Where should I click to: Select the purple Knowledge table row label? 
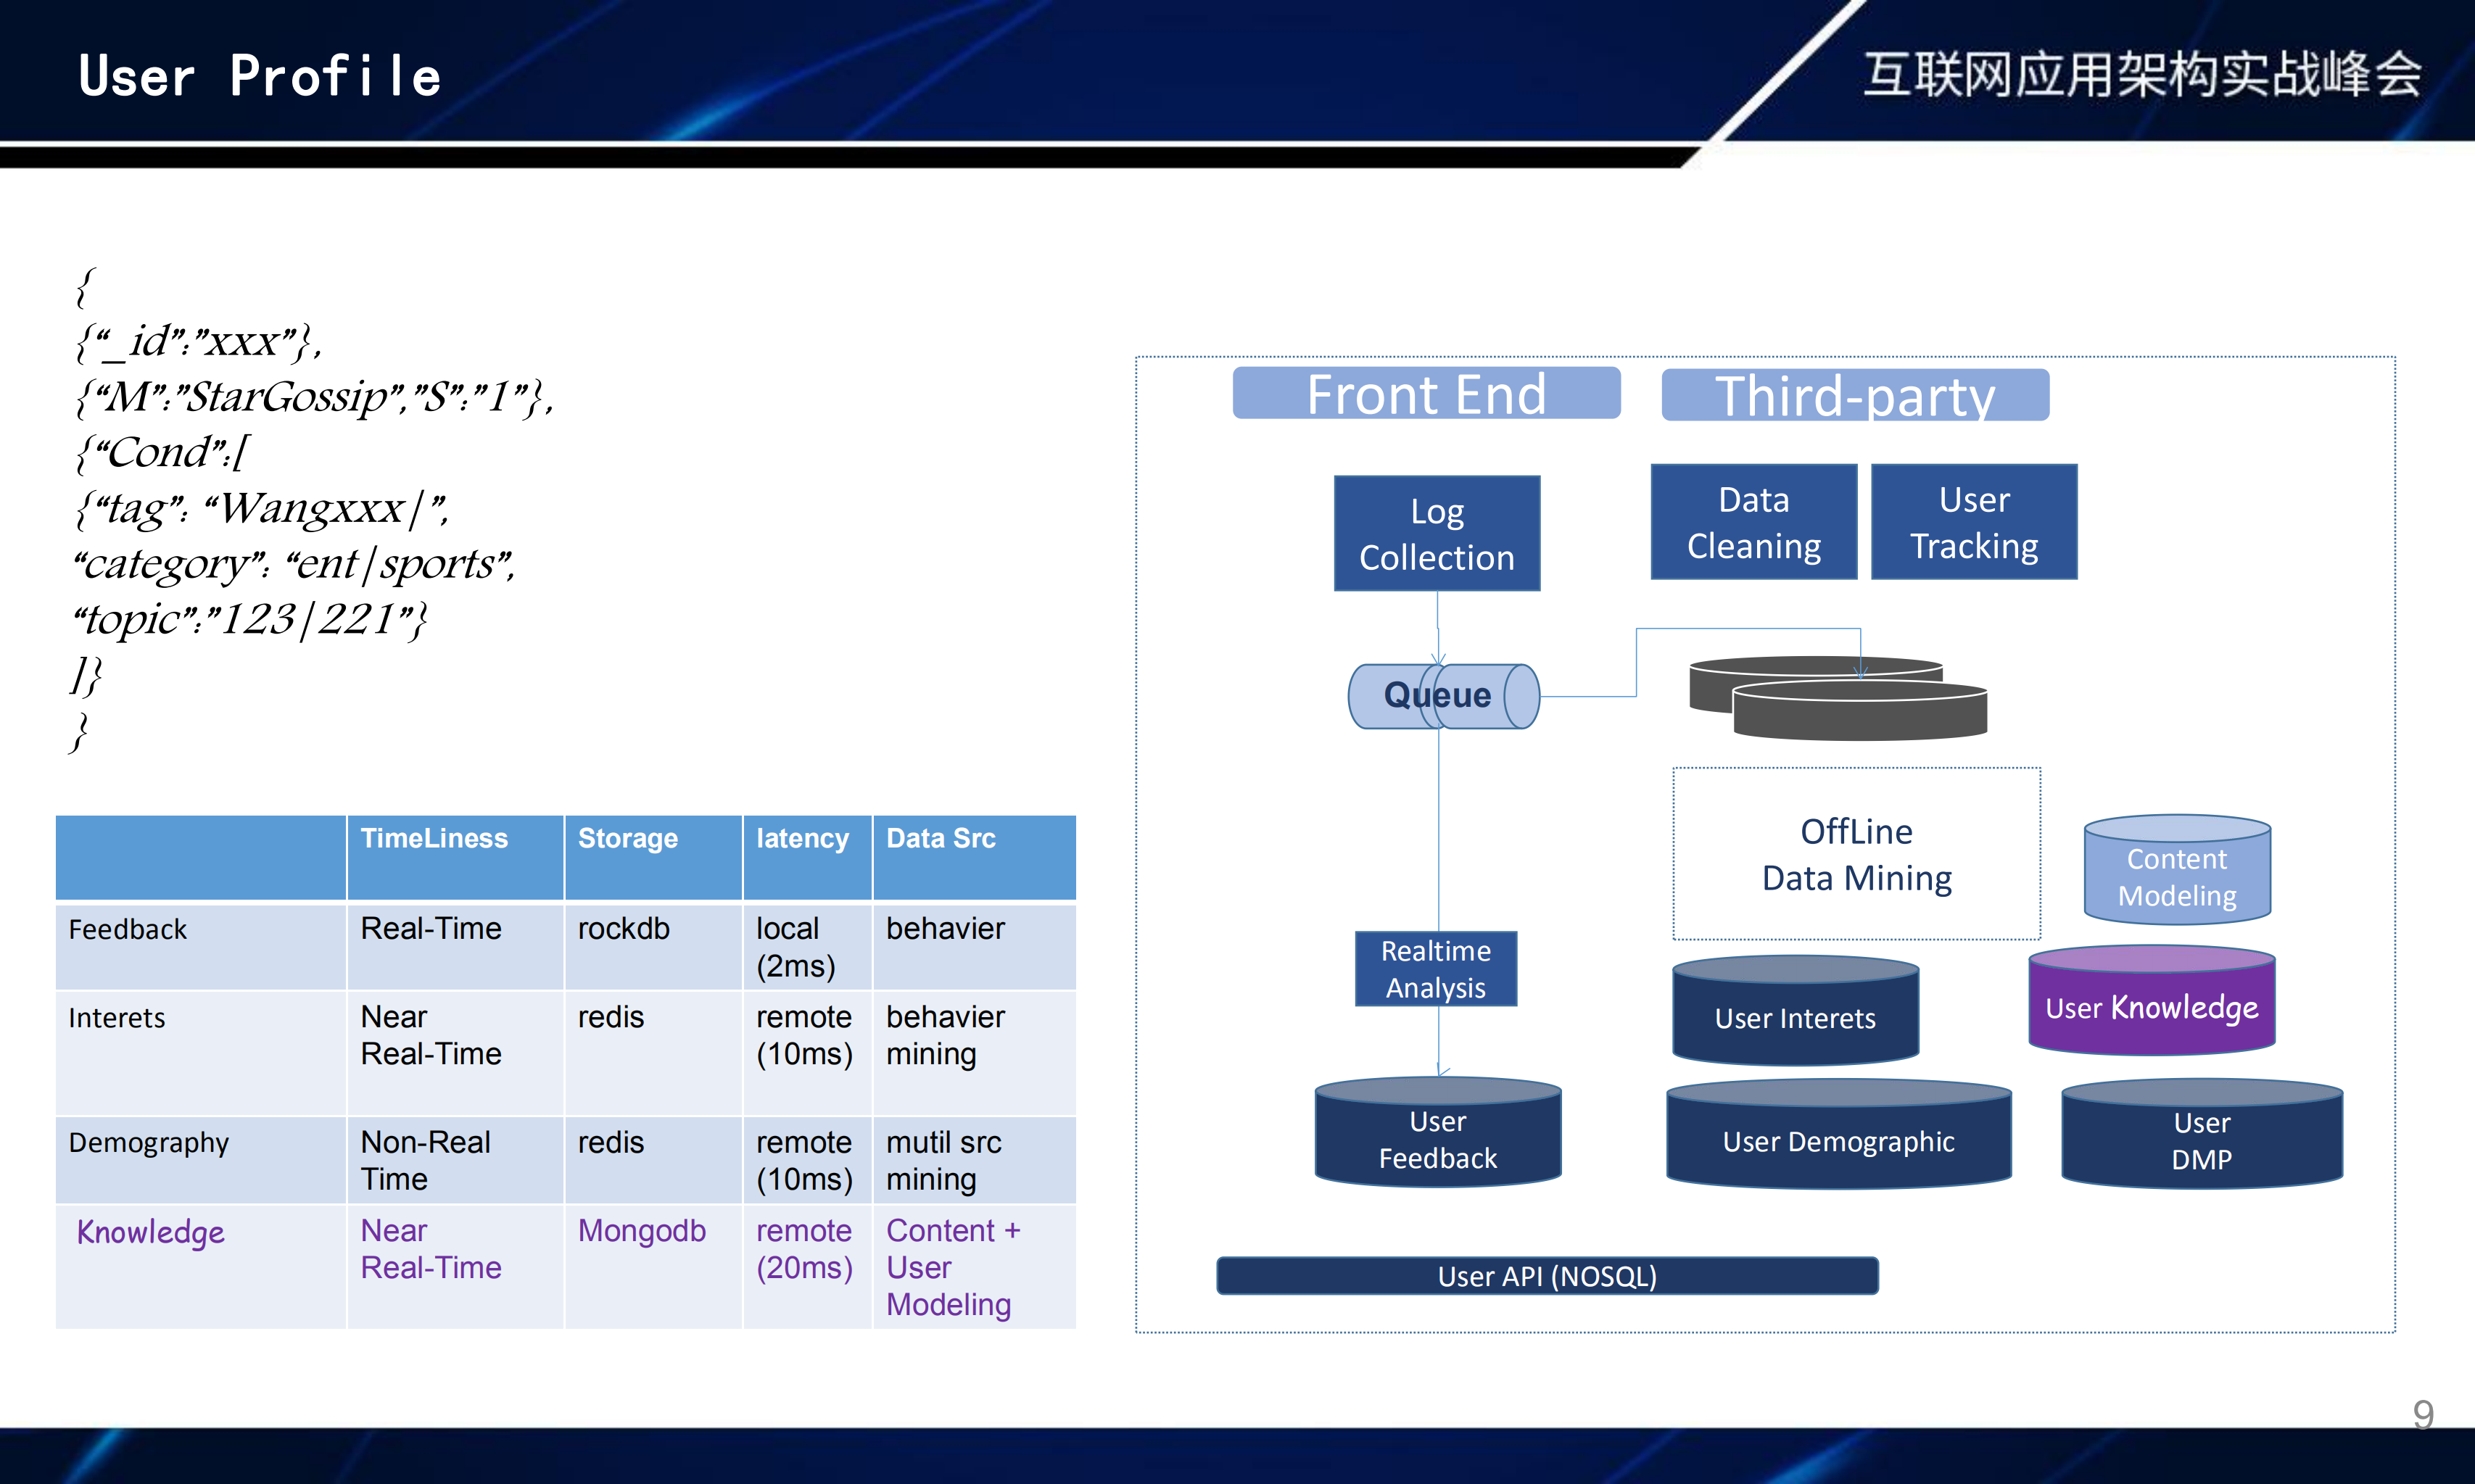click(151, 1232)
